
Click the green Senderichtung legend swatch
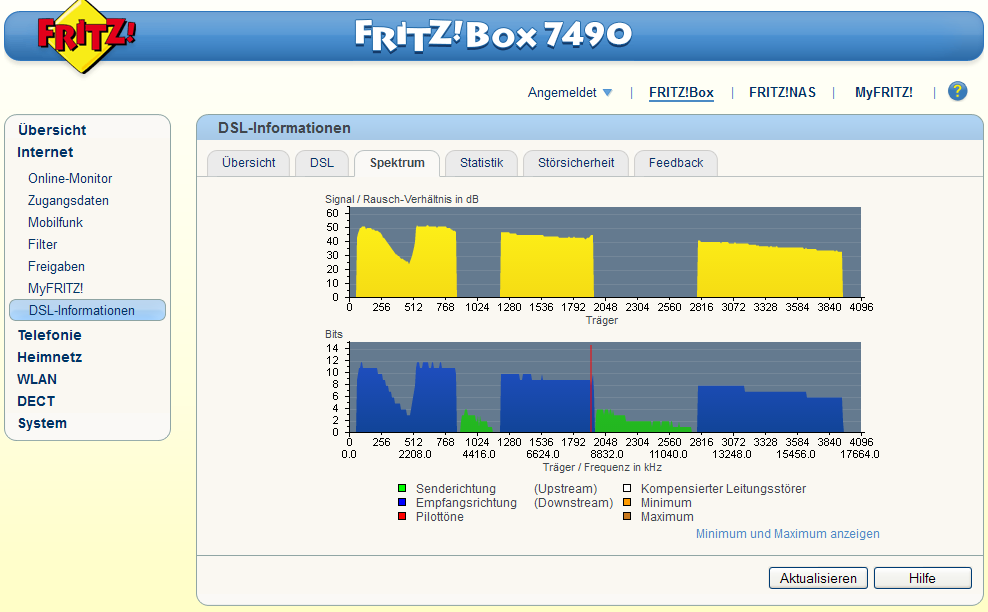[402, 489]
